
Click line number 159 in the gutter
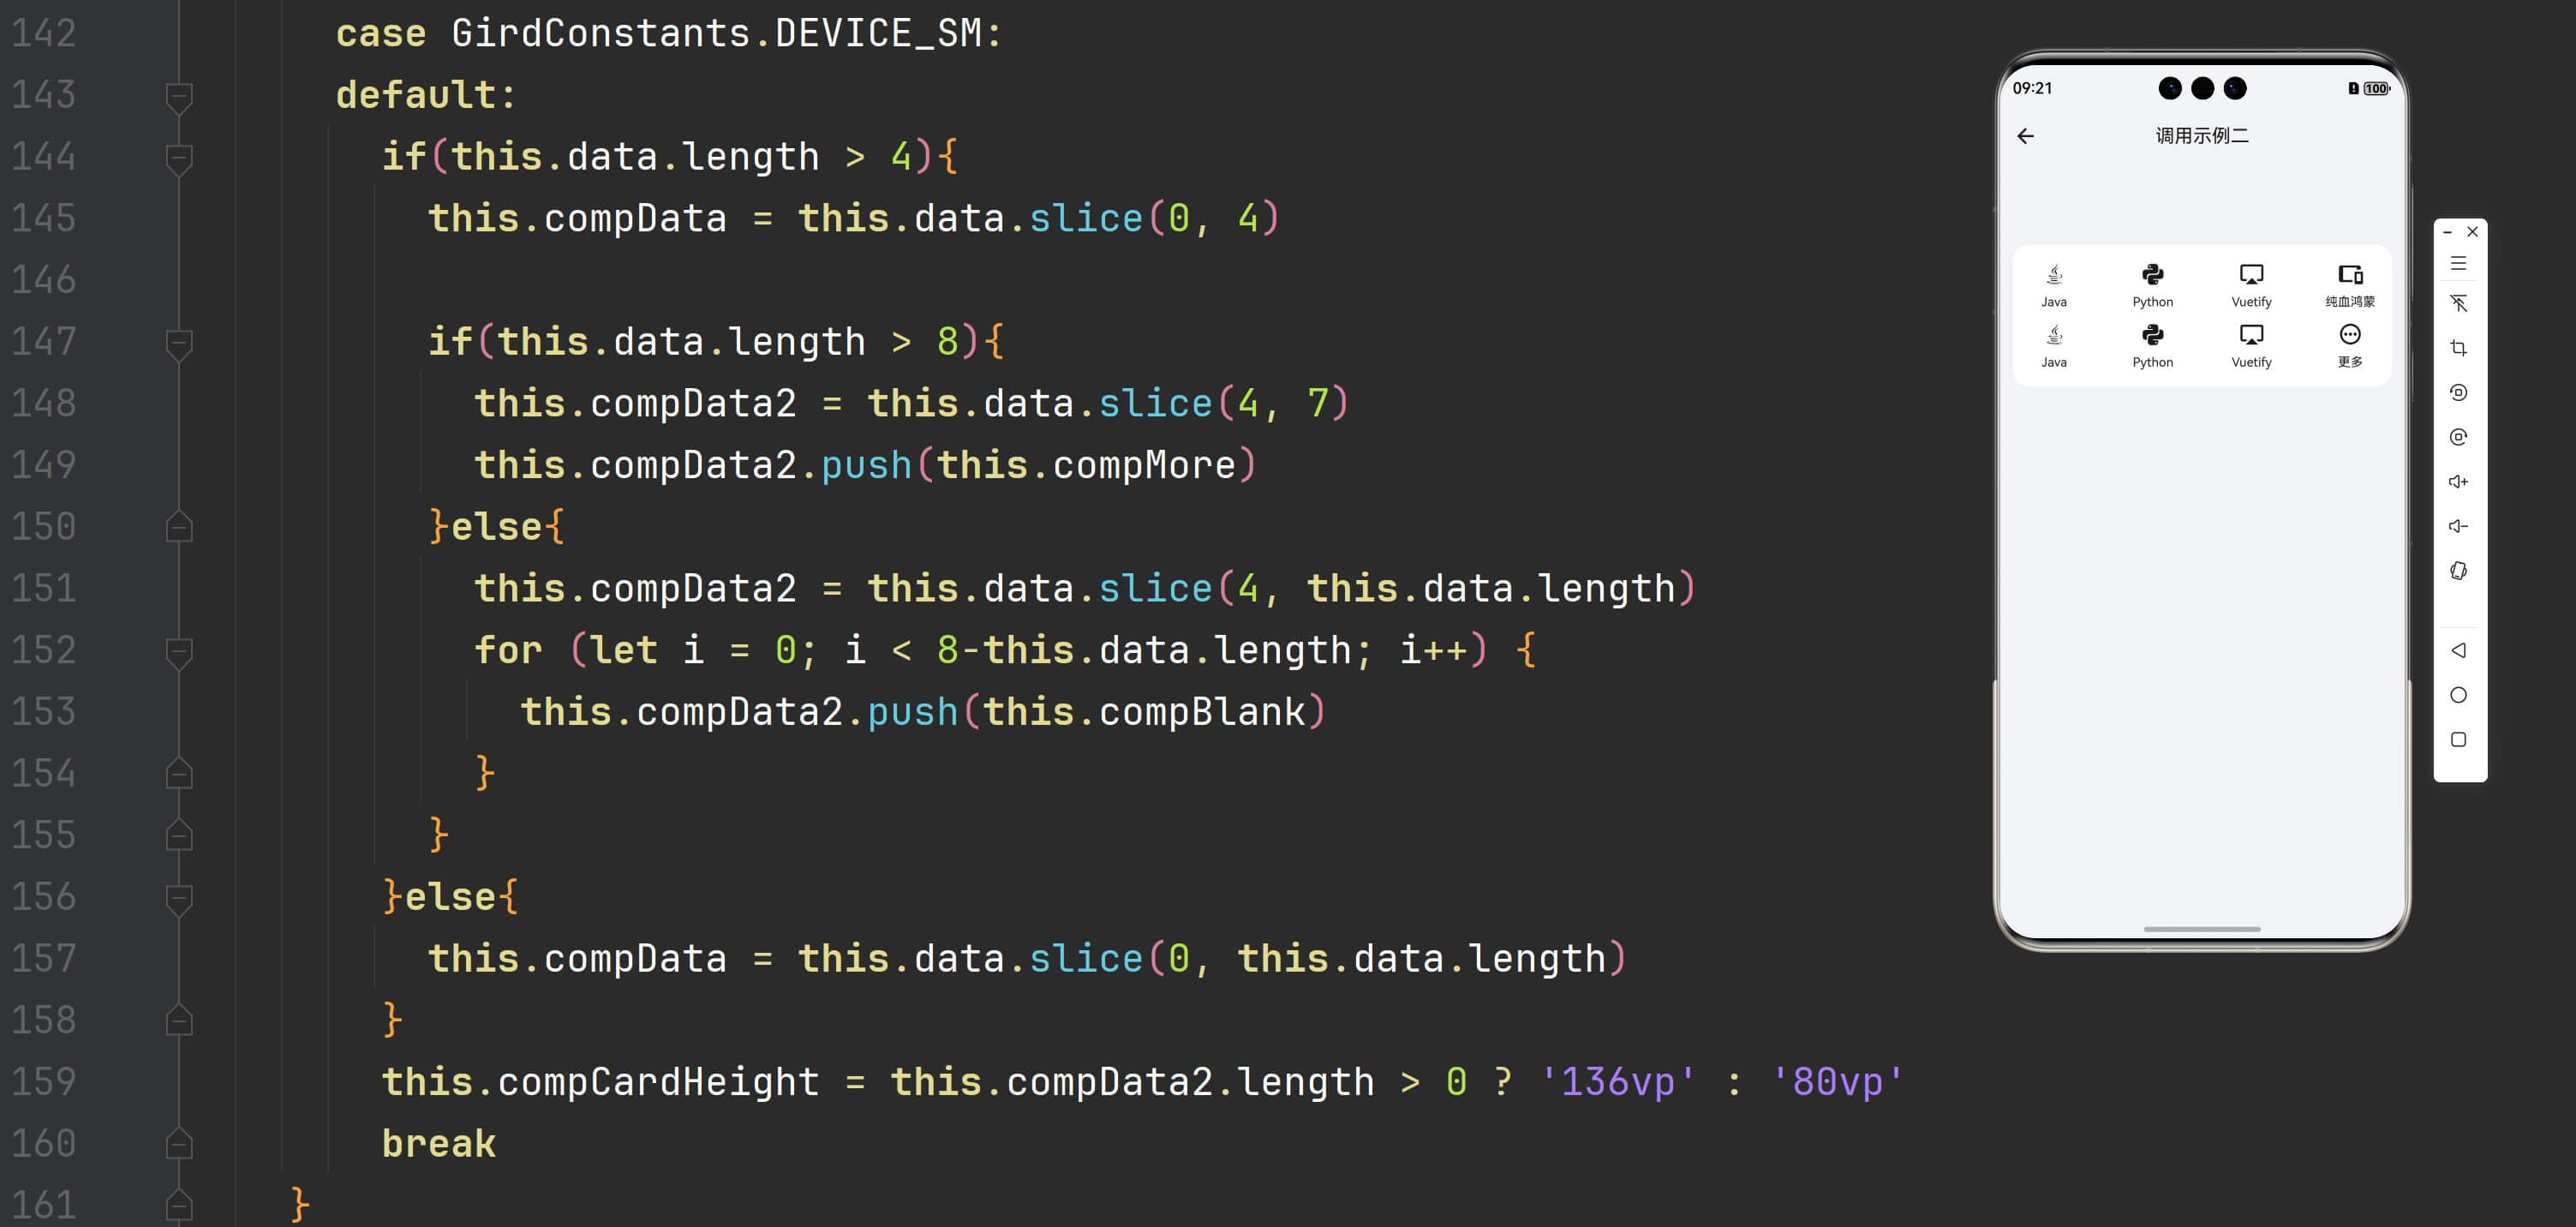44,1082
